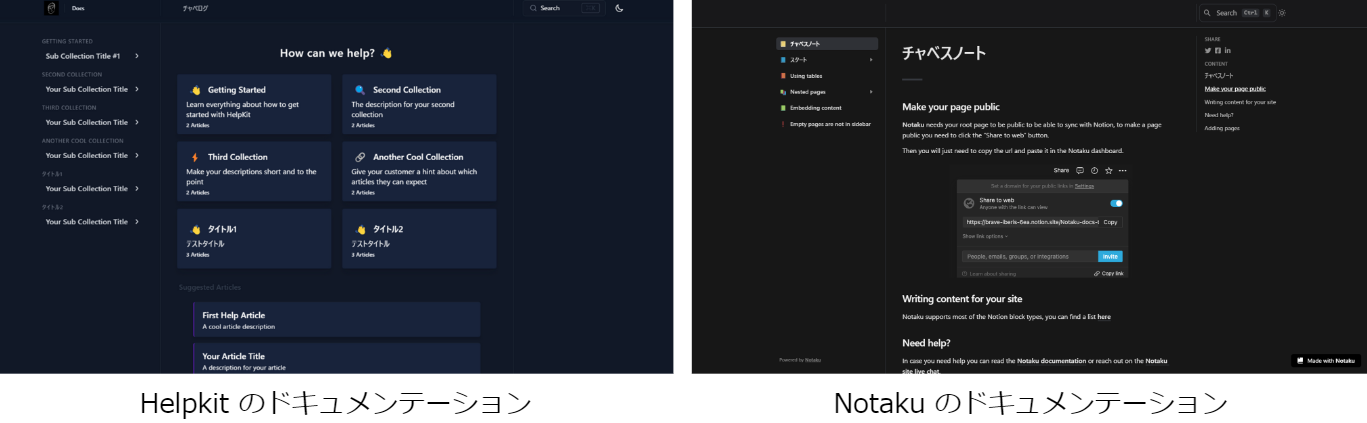Toggle the Share to web switch
The width and height of the screenshot is (1367, 423).
click(x=1116, y=203)
